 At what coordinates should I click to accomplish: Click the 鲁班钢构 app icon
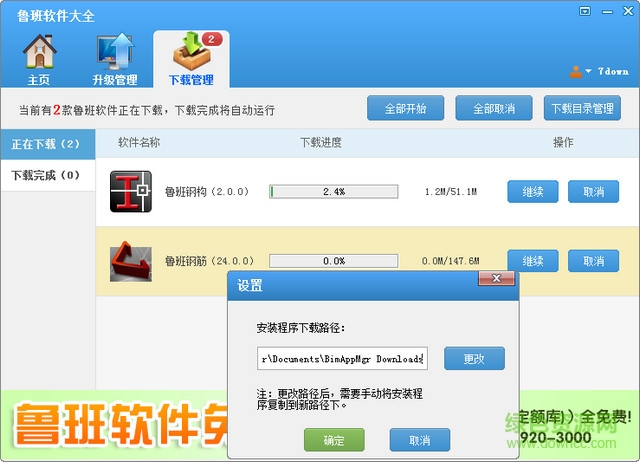[x=131, y=191]
